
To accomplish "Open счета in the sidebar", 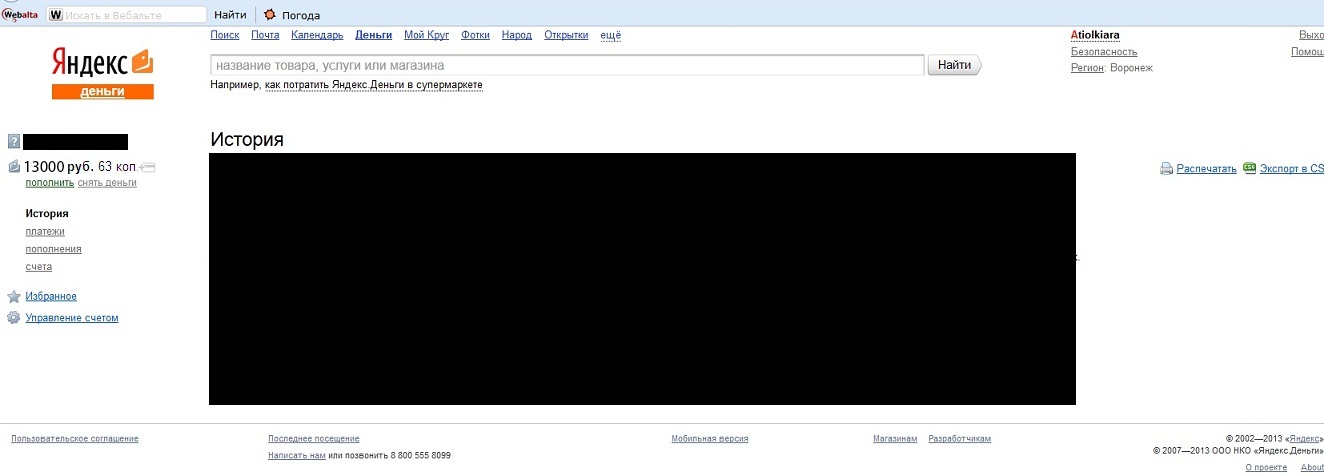I will [x=39, y=268].
